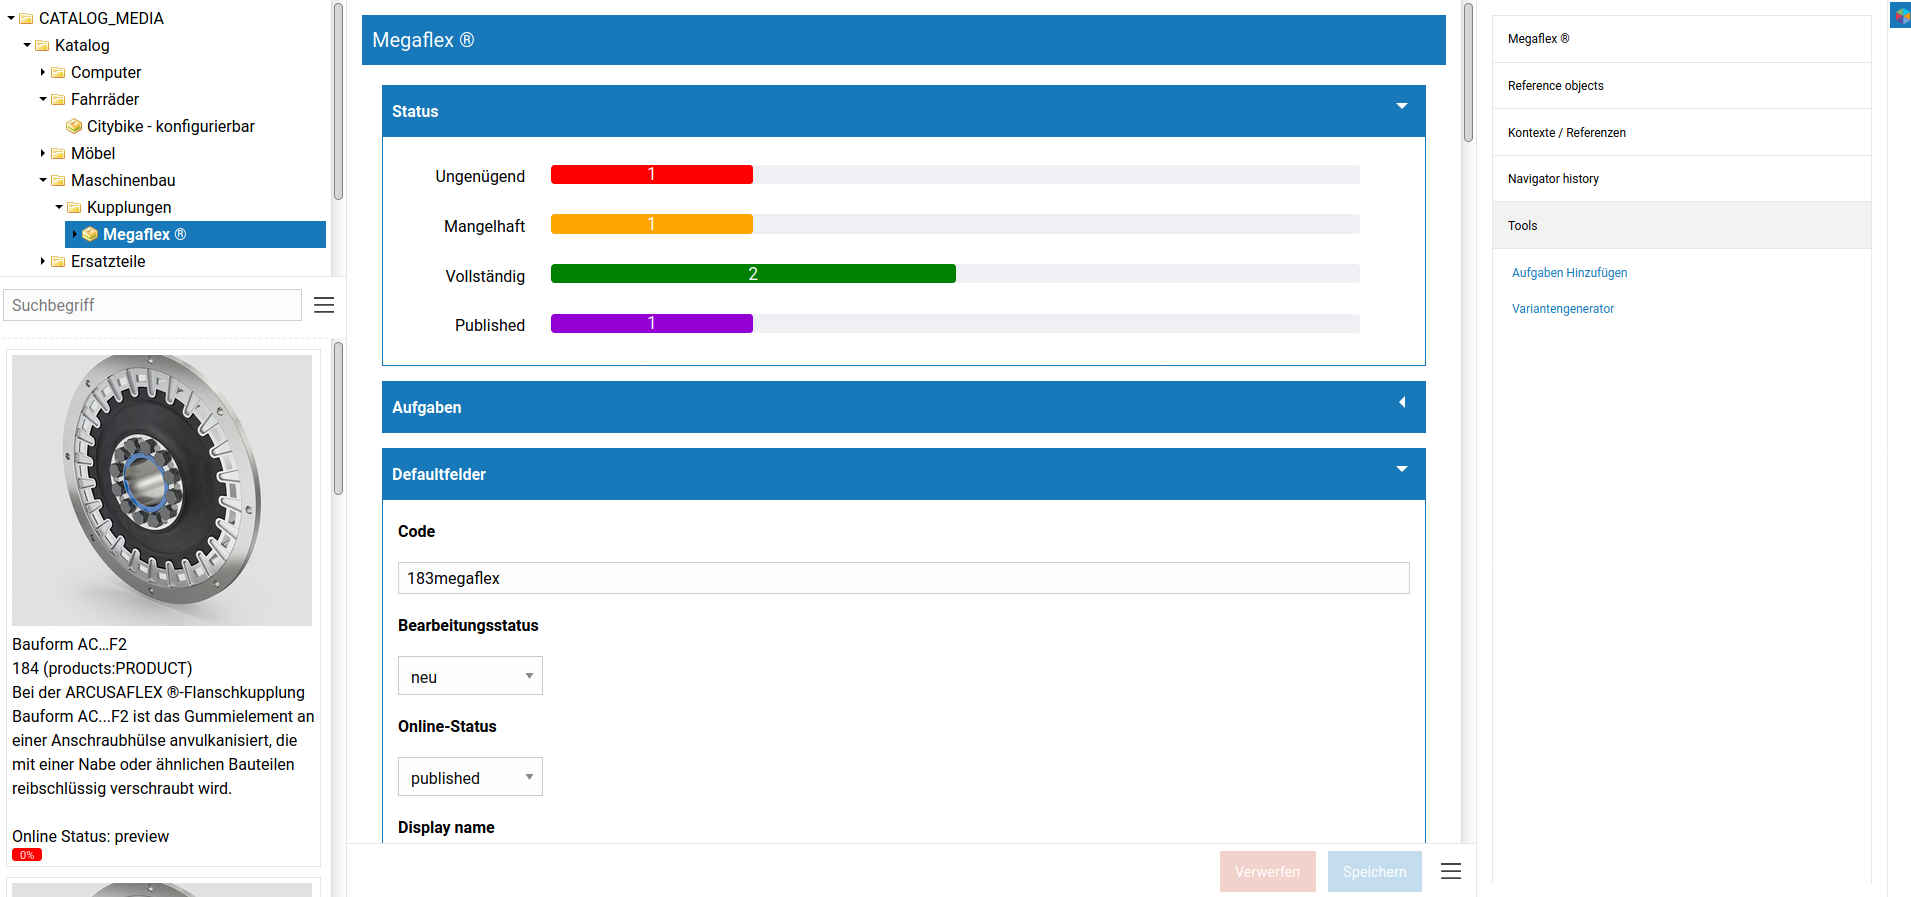This screenshot has width=1911, height=897.
Task: Click the Status section header
Action: tap(903, 111)
